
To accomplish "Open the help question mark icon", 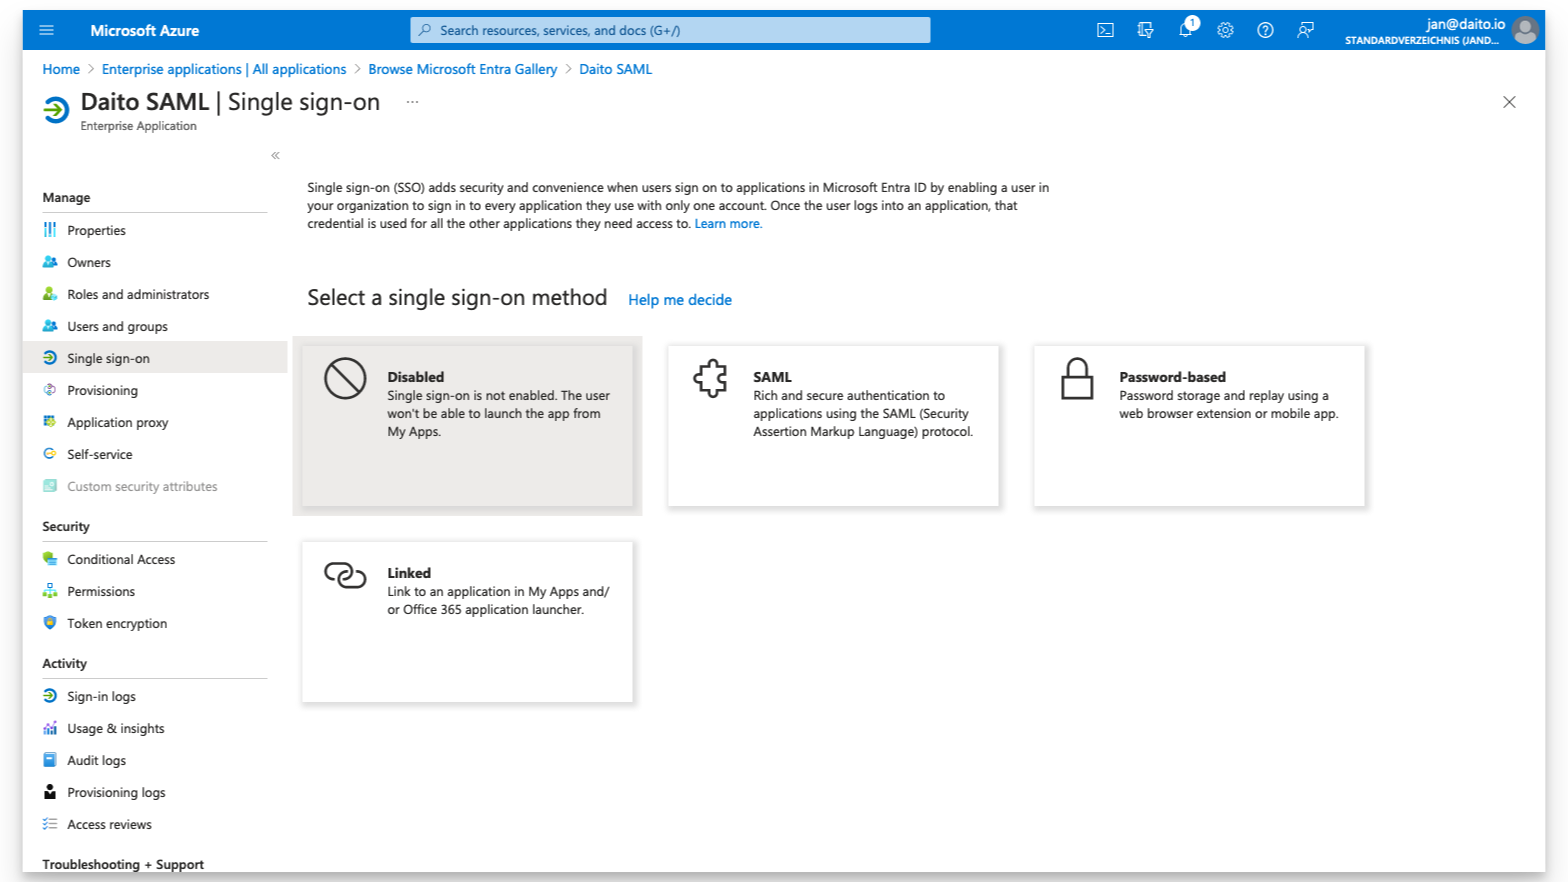I will click(x=1265, y=30).
